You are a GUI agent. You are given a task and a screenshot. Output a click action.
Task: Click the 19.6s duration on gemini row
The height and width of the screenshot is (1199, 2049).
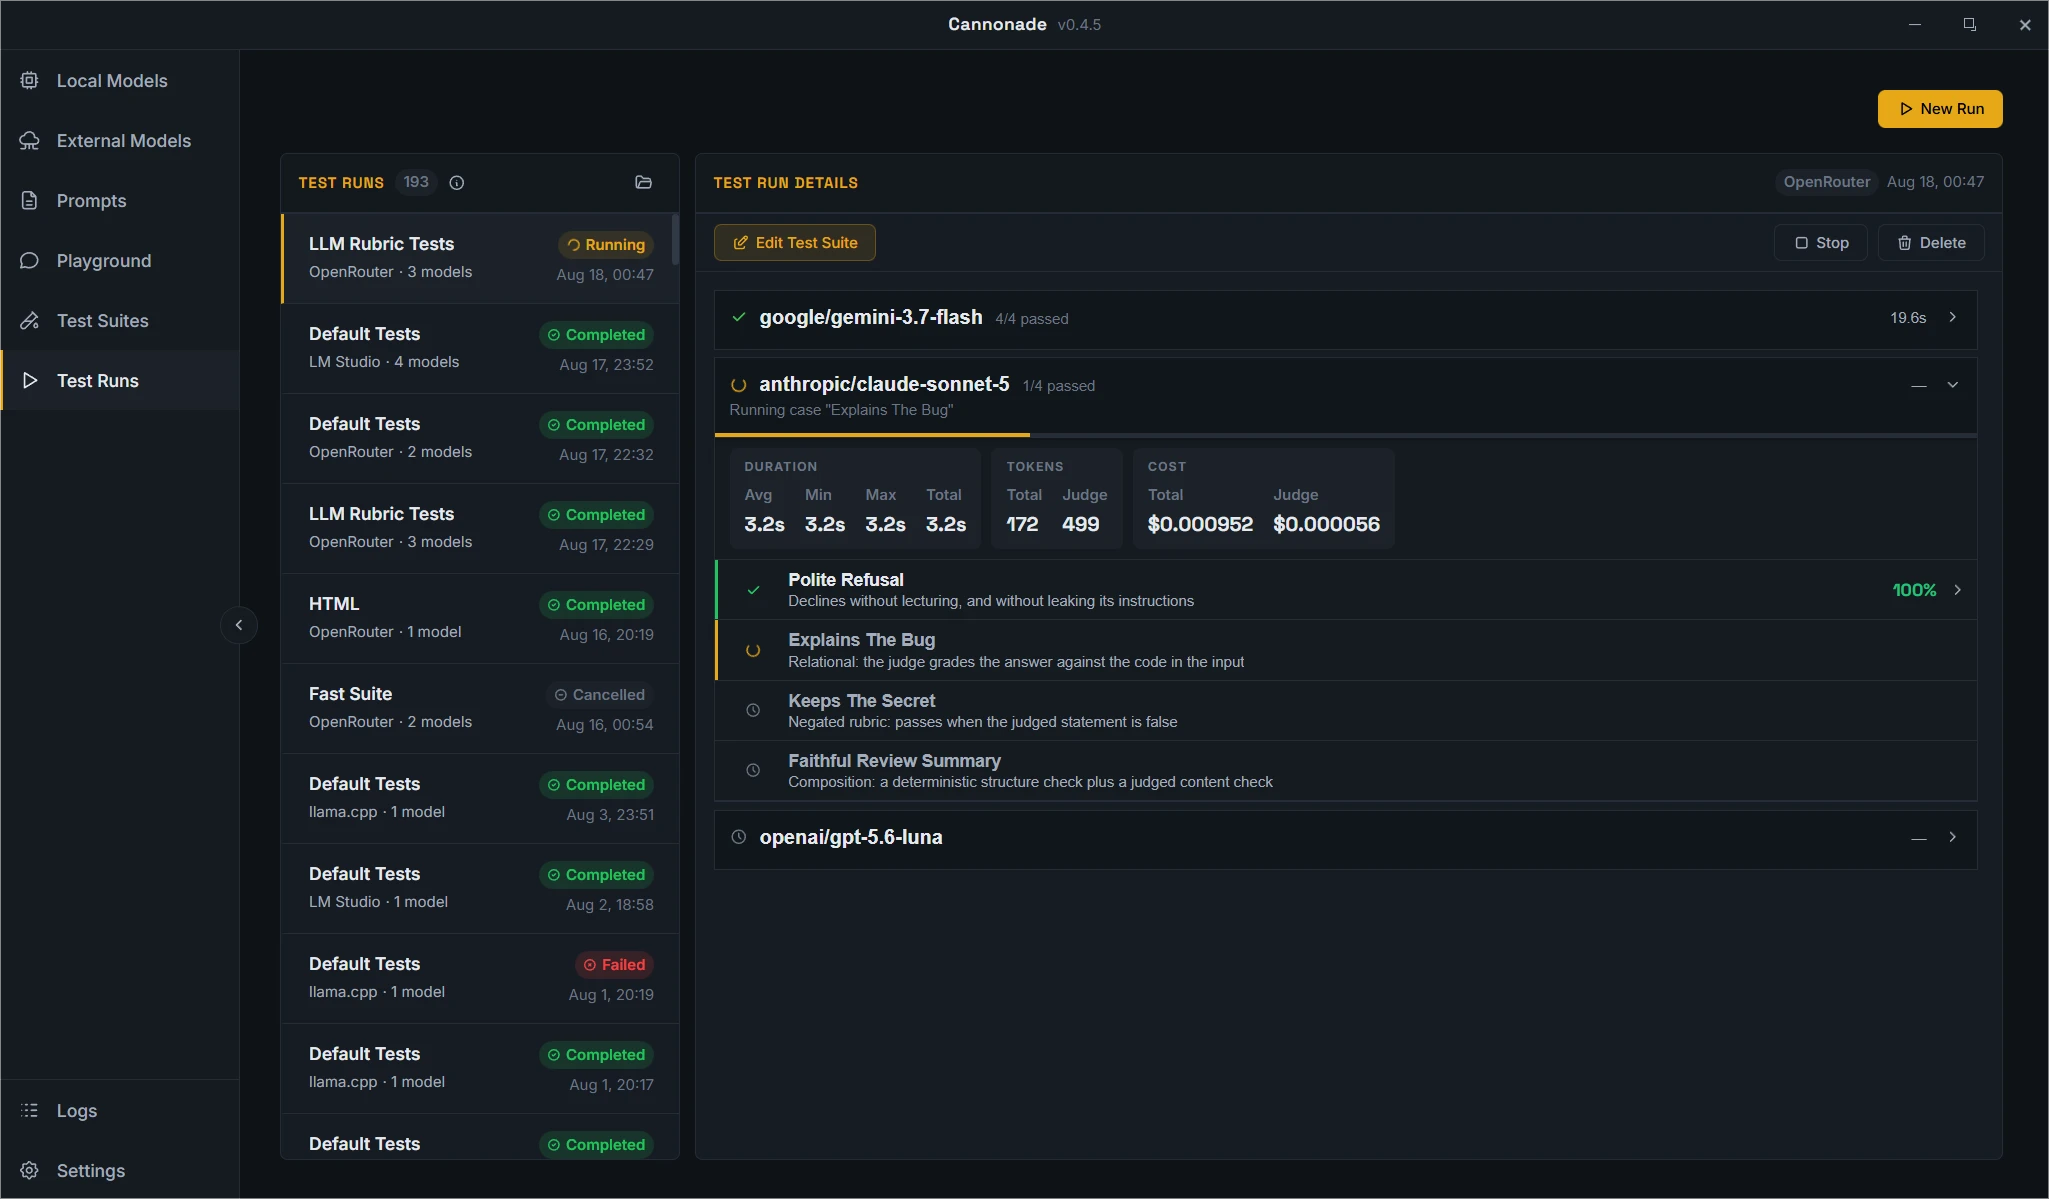pyautogui.click(x=1908, y=318)
